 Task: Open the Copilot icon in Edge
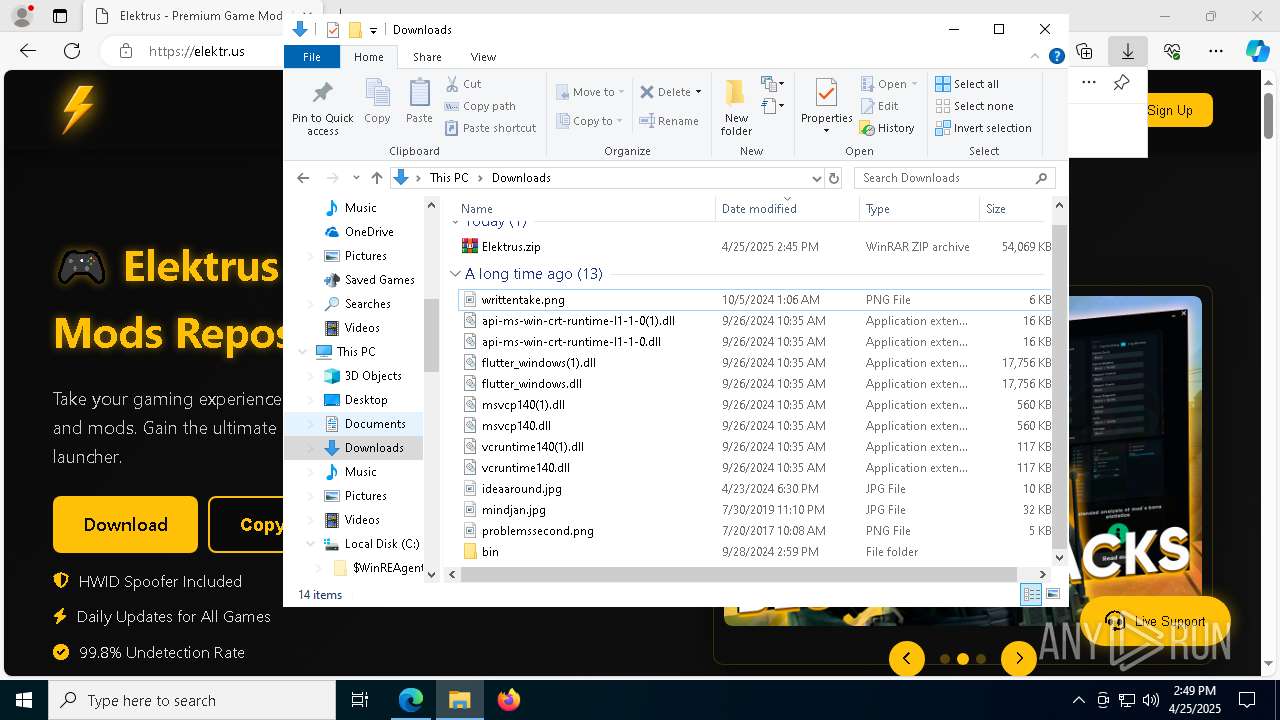point(1257,51)
